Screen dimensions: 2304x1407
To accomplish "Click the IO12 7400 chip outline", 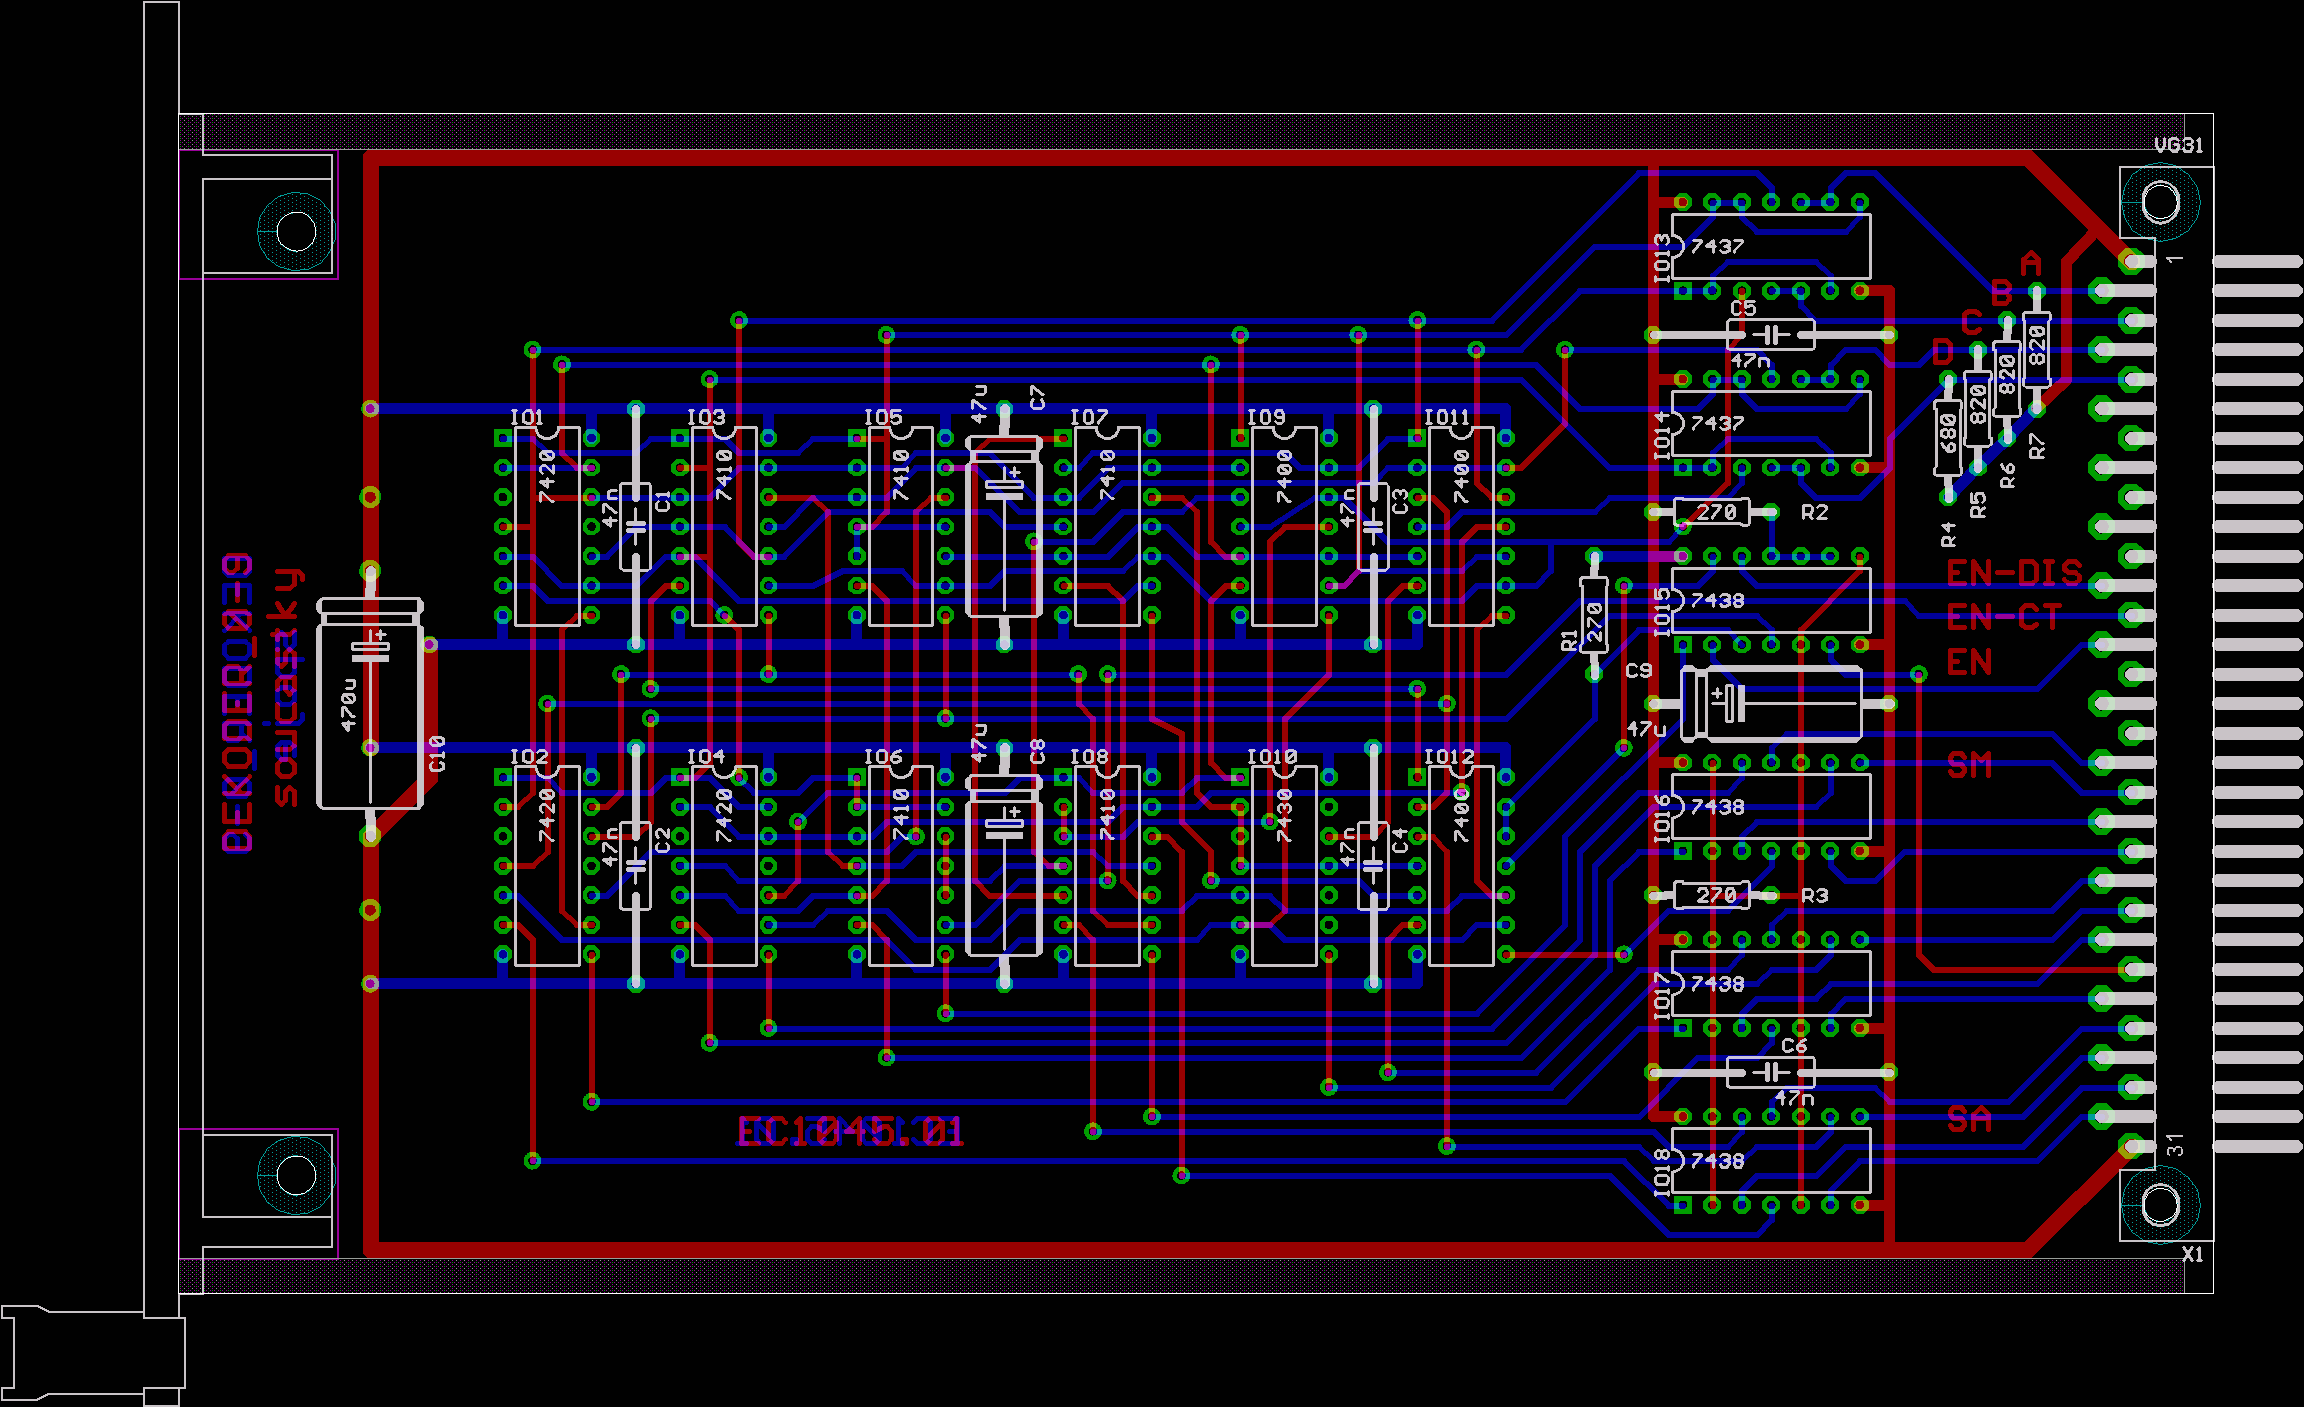I will 1461,866.
